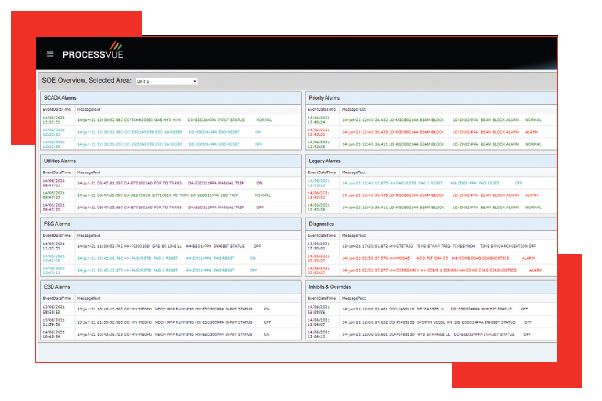Click the Legacy Alarms panel title
This screenshot has height=401, width=602.
328,160
